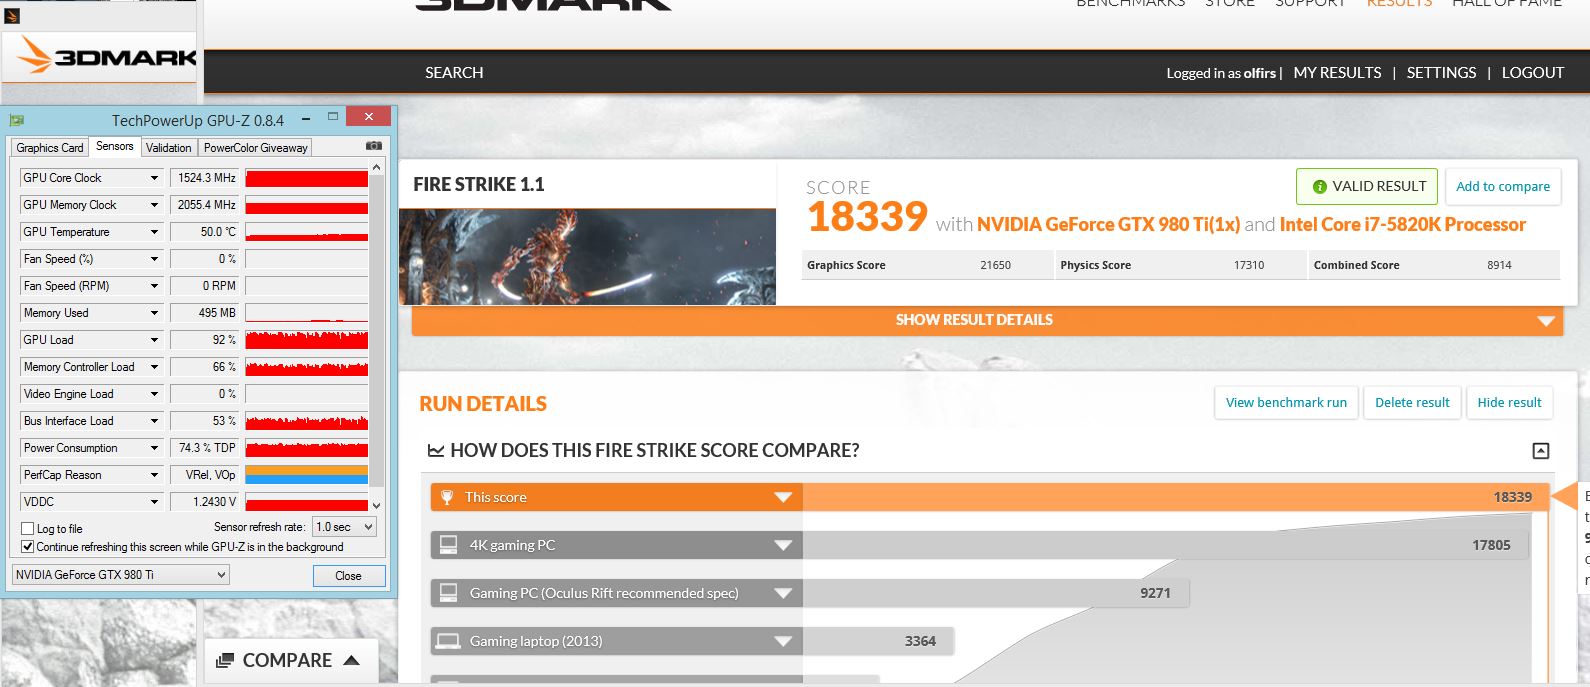Viewport: 1590px width, 687px height.
Task: Open the NVIDIA GeForce GTX 980 Ti selector
Action: tap(121, 575)
